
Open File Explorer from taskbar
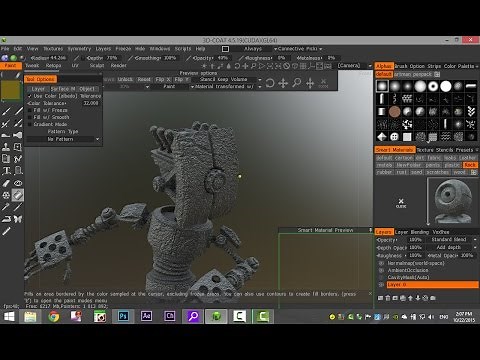click(x=30, y=316)
